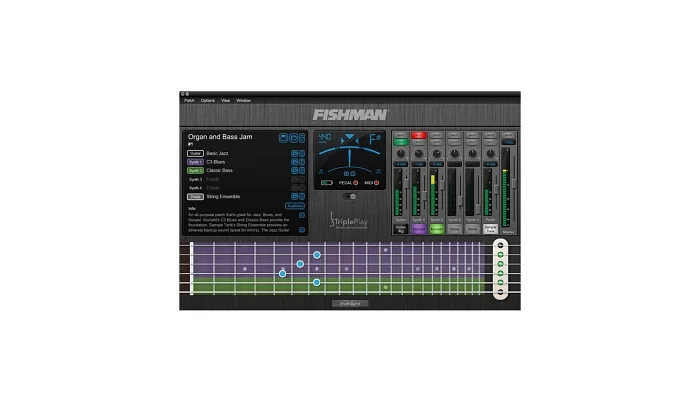This screenshot has height=400, width=700.
Task: Click the red MIDI status indicator
Action: click(376, 183)
